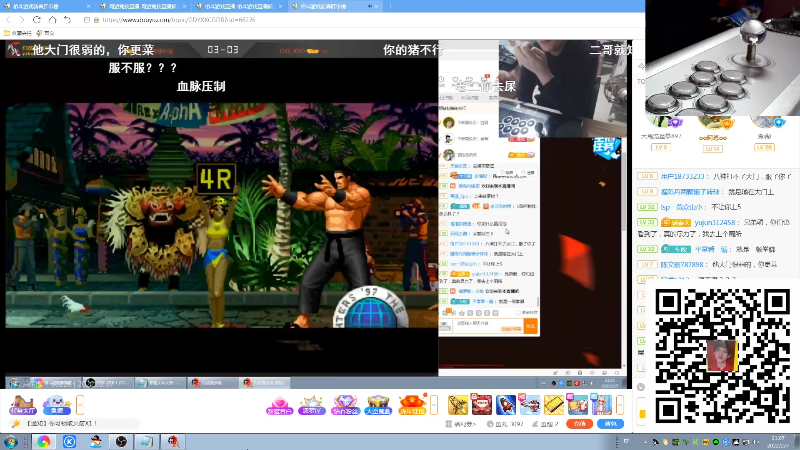
Task: Click the orange send button in the embedded chat
Action: pos(531,326)
